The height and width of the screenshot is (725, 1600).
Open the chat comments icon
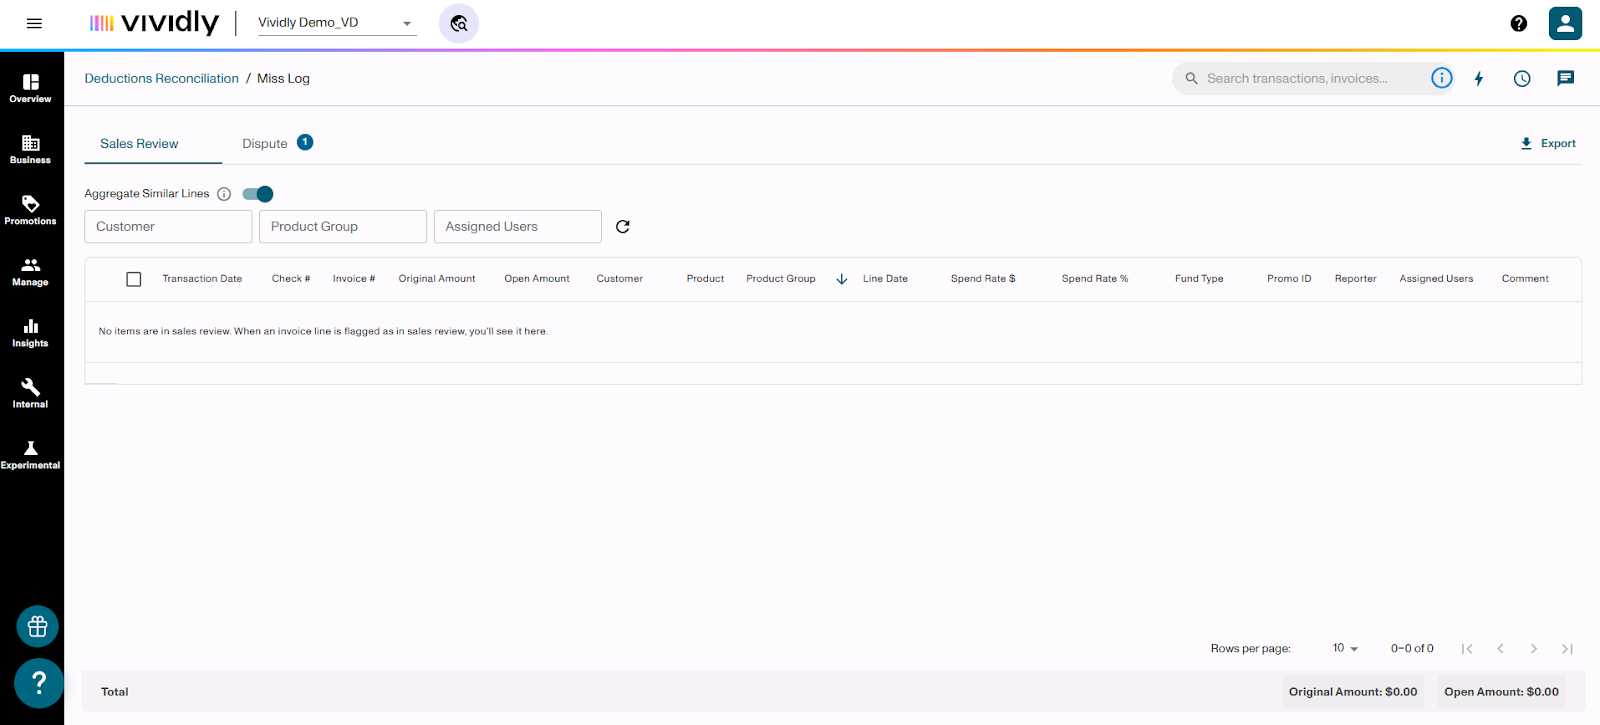1565,79
